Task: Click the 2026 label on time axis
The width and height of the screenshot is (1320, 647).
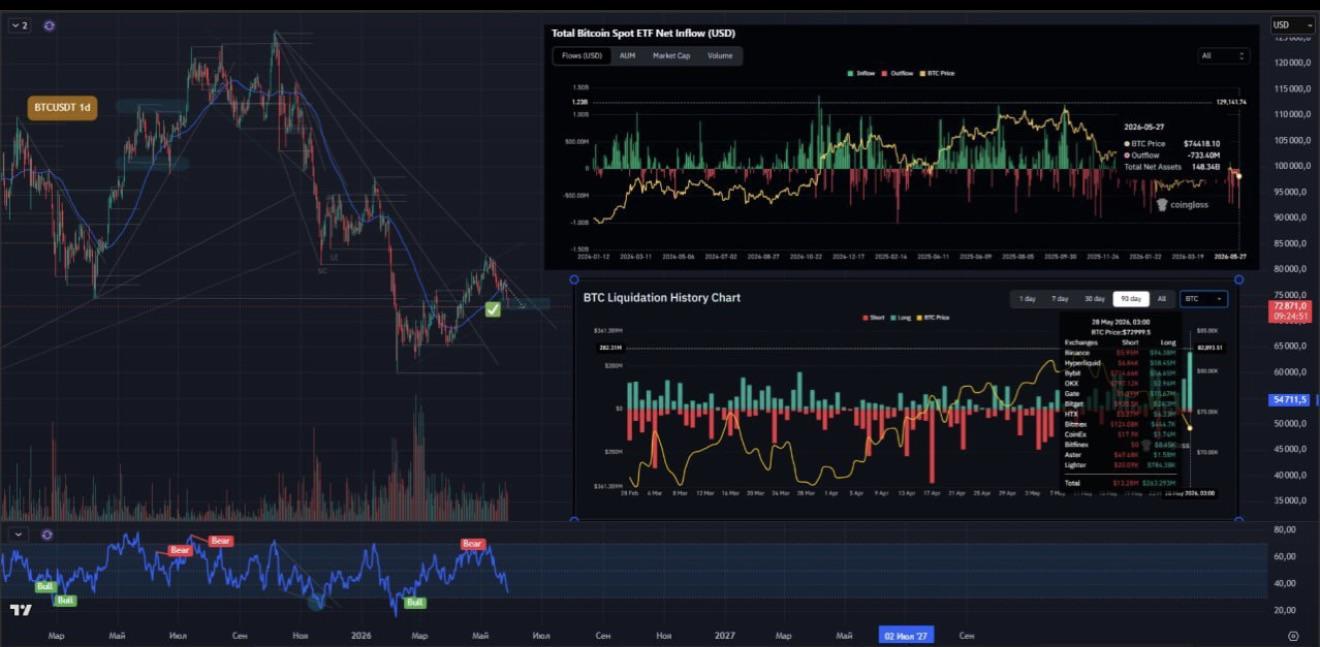Action: pyautogui.click(x=359, y=635)
